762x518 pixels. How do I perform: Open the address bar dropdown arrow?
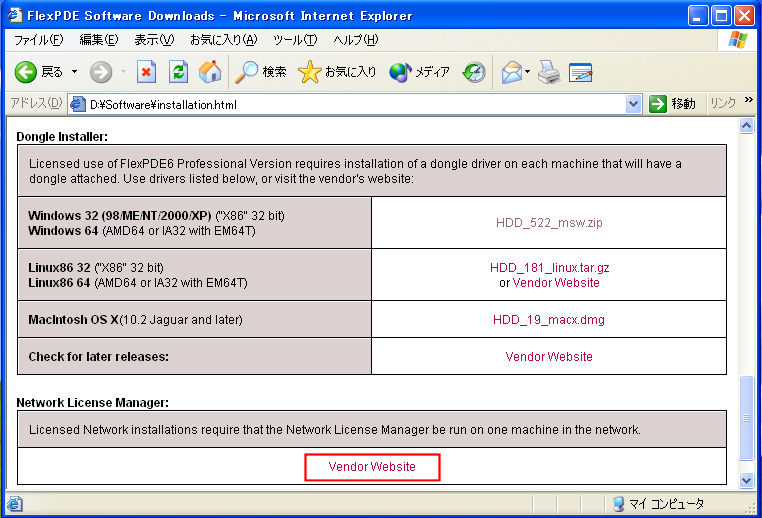tap(633, 104)
